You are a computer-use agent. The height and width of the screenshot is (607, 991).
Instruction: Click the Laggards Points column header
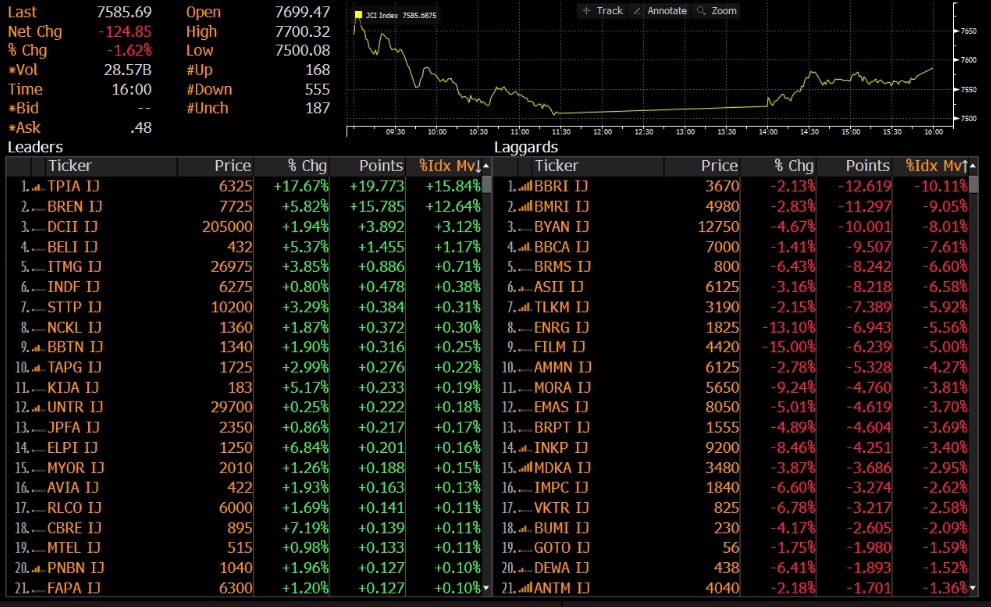867,166
